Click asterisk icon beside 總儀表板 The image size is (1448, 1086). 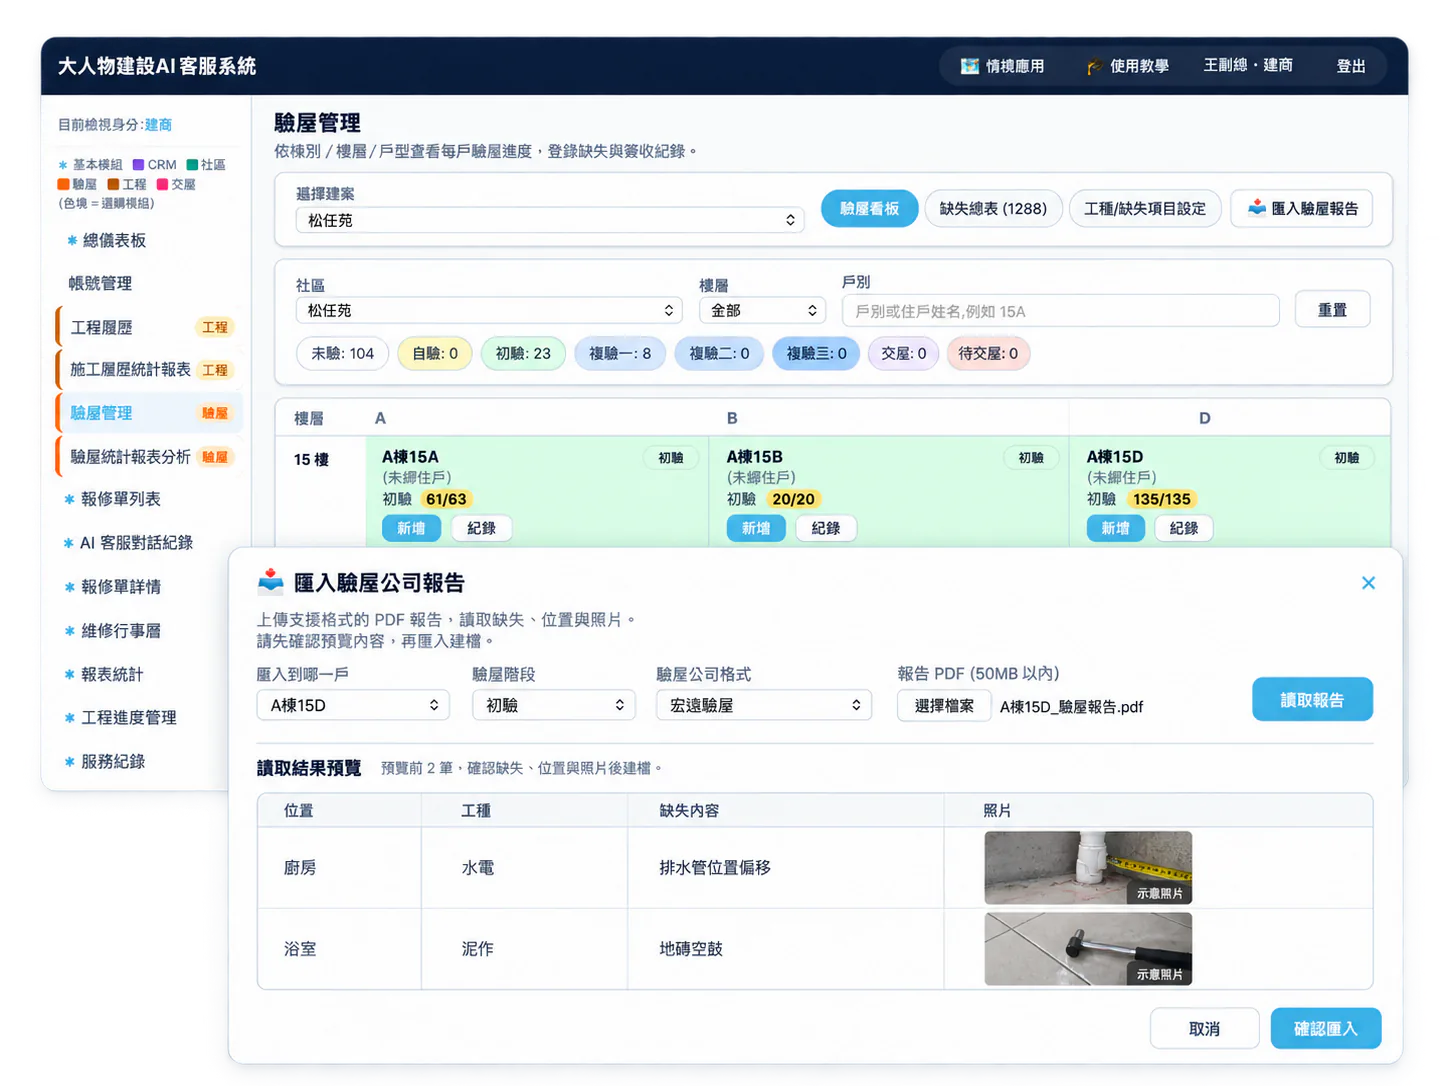pyautogui.click(x=72, y=241)
